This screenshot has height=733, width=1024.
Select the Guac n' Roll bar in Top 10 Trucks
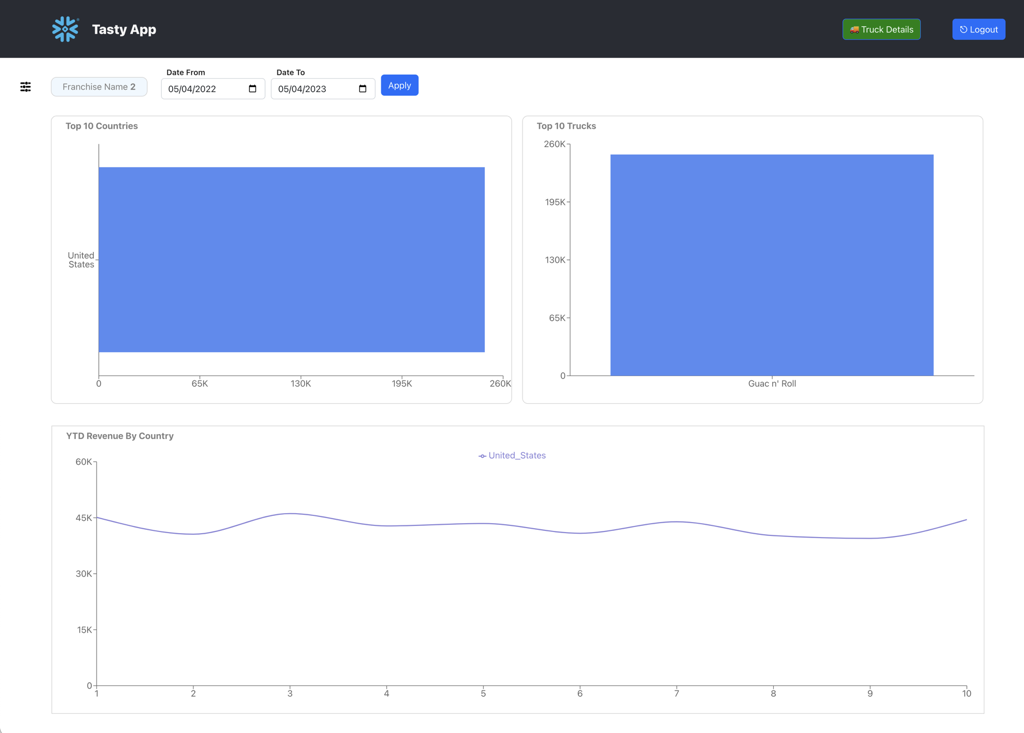pos(771,265)
